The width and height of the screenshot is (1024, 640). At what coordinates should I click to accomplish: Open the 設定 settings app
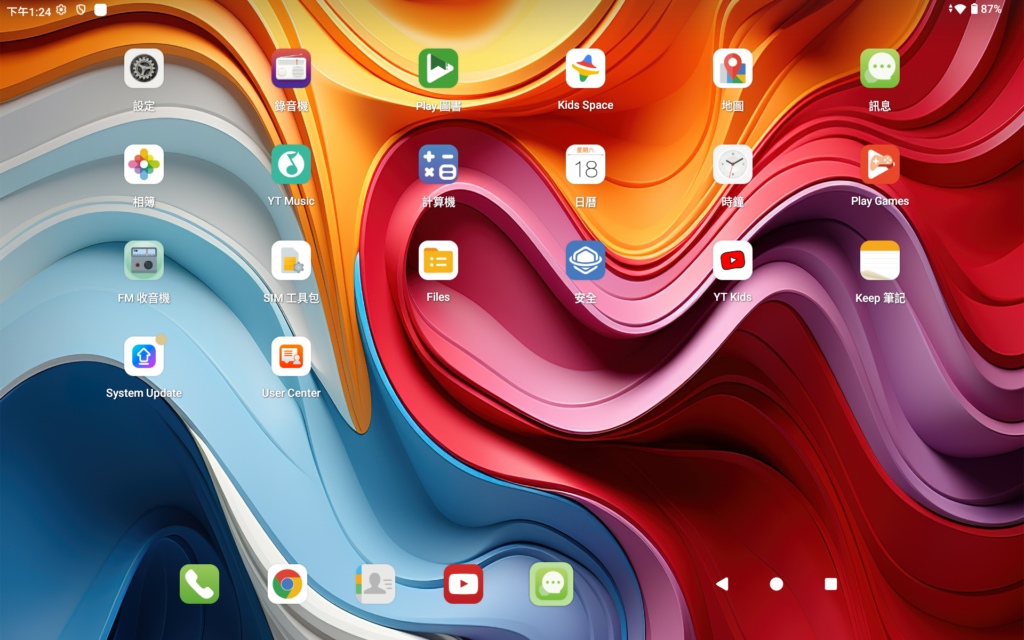click(x=144, y=69)
